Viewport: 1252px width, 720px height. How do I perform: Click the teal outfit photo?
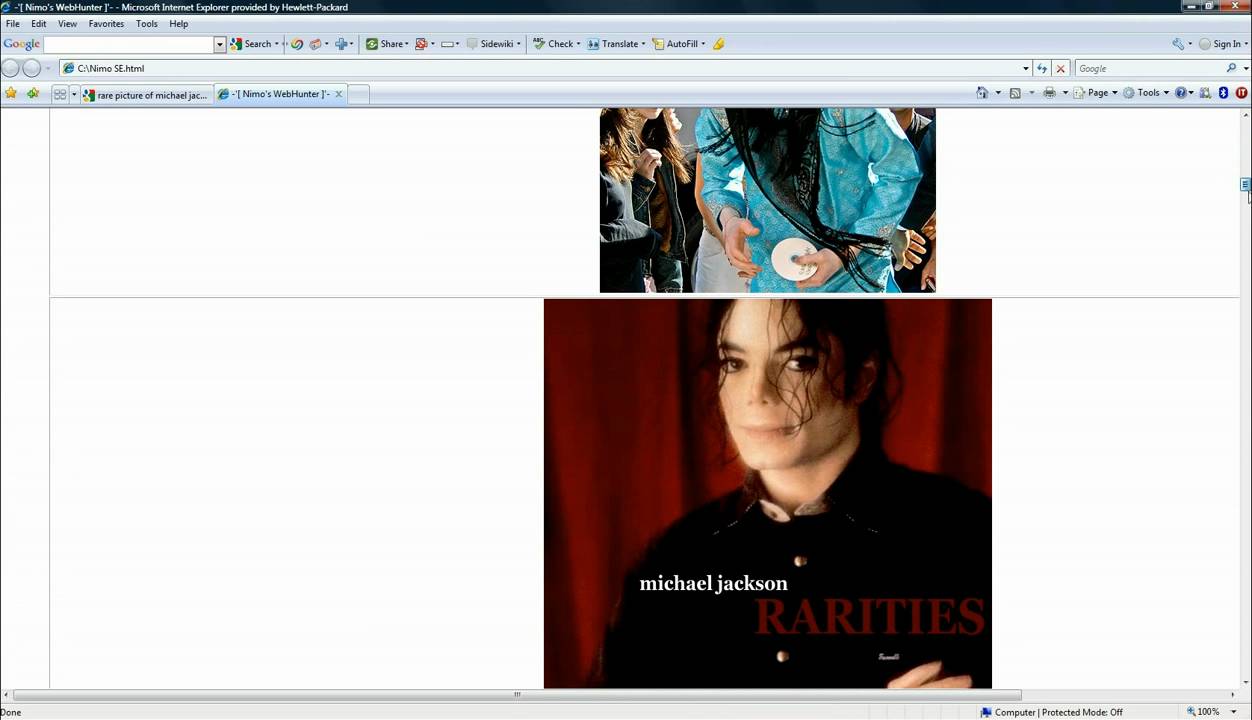(x=767, y=200)
